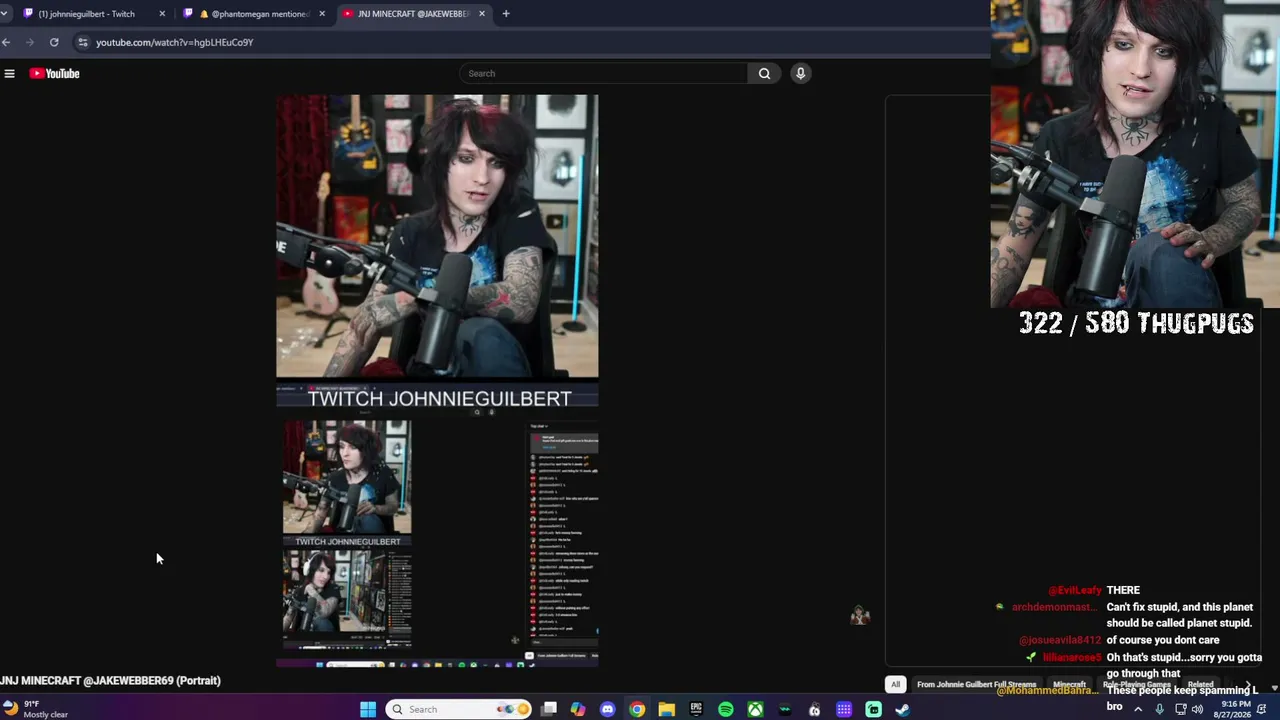
Task: Open network settings tray icon
Action: pos(1181,709)
